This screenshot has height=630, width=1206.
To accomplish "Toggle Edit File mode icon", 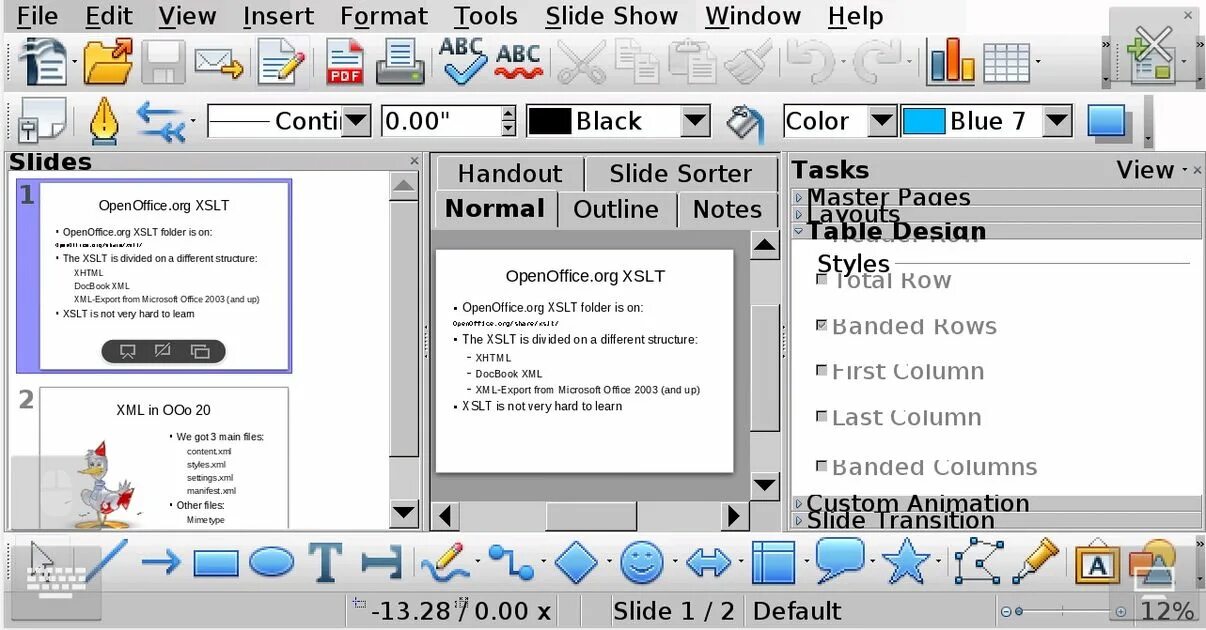I will click(x=283, y=63).
